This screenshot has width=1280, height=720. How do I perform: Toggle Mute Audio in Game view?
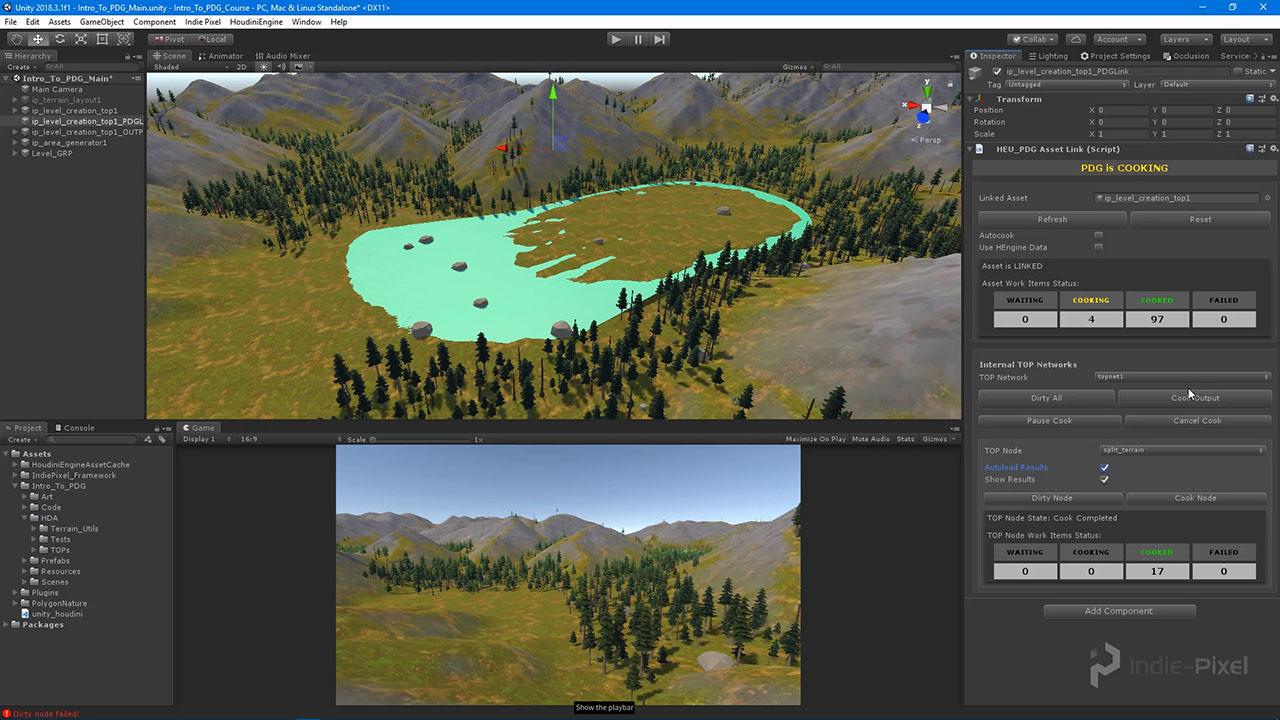(871, 439)
